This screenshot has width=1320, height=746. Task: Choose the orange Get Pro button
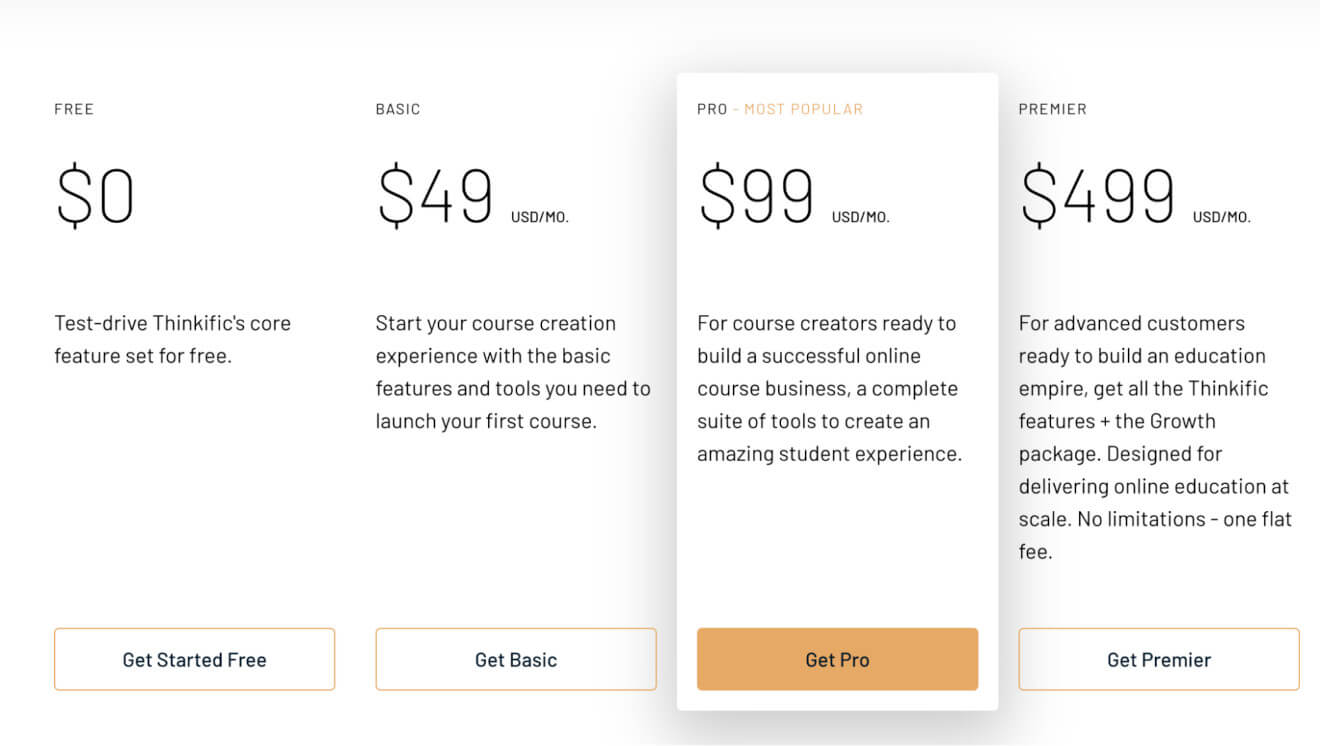pyautogui.click(x=837, y=659)
